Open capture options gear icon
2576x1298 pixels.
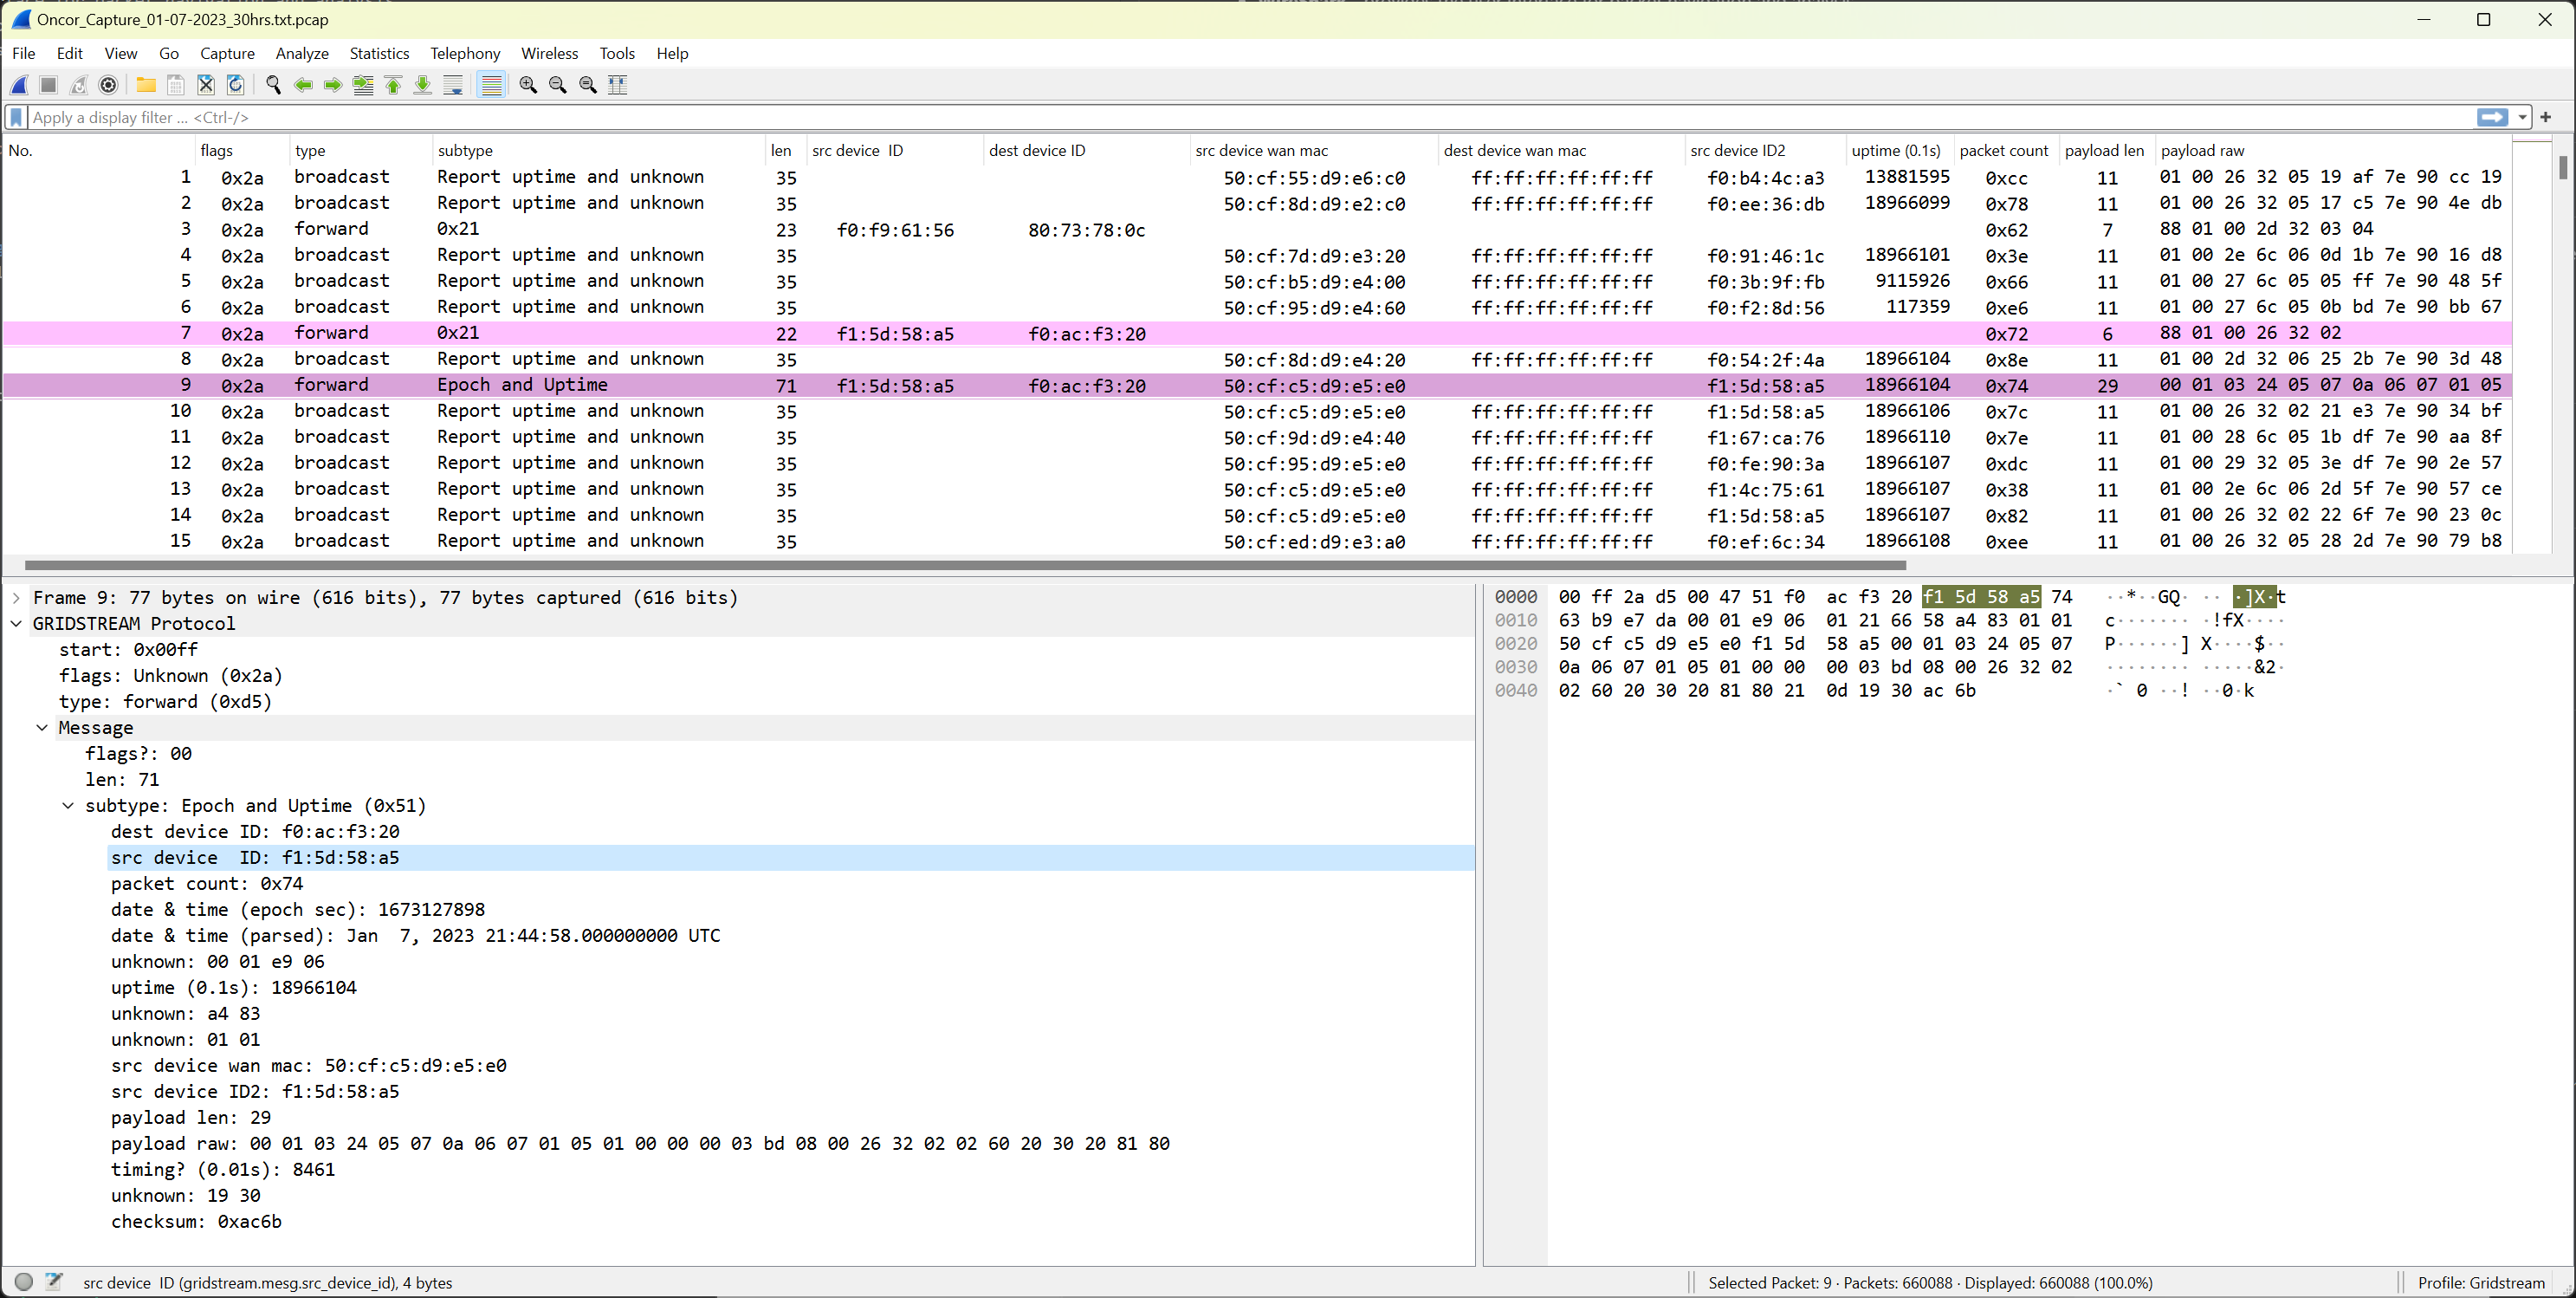[x=109, y=85]
